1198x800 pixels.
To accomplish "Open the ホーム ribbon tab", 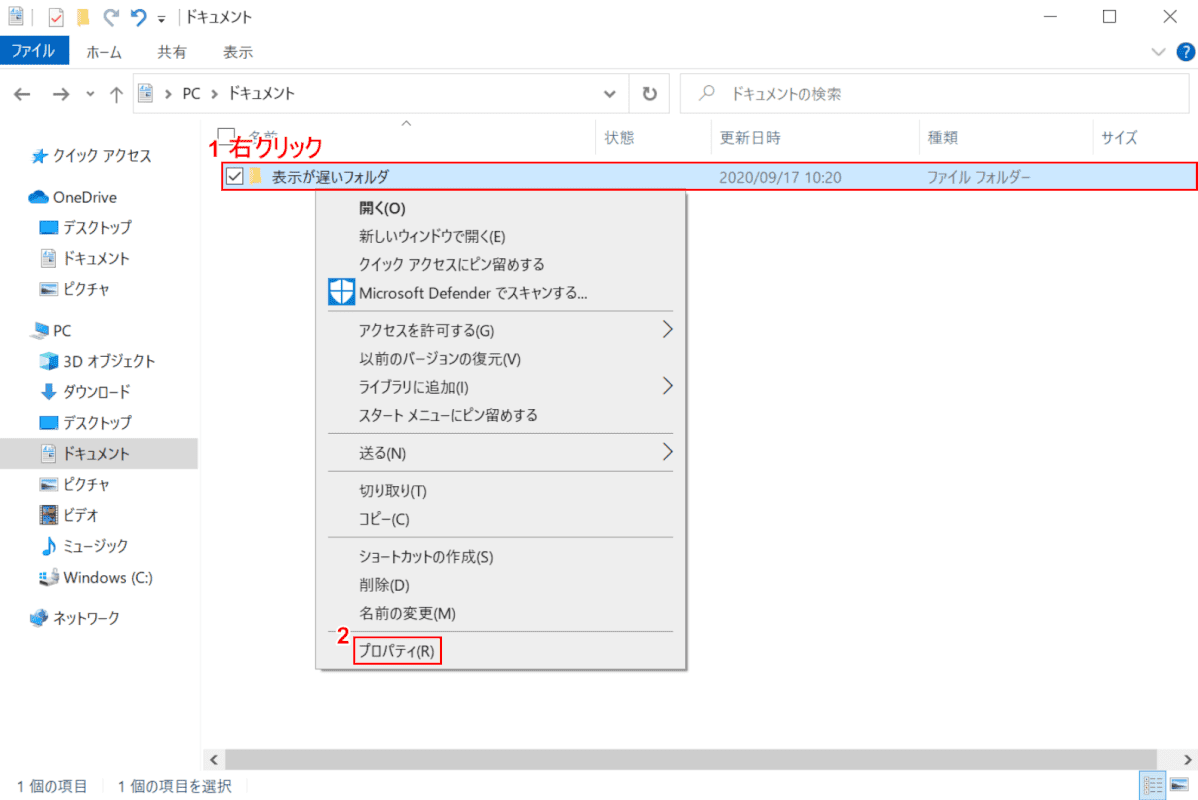I will [x=103, y=52].
